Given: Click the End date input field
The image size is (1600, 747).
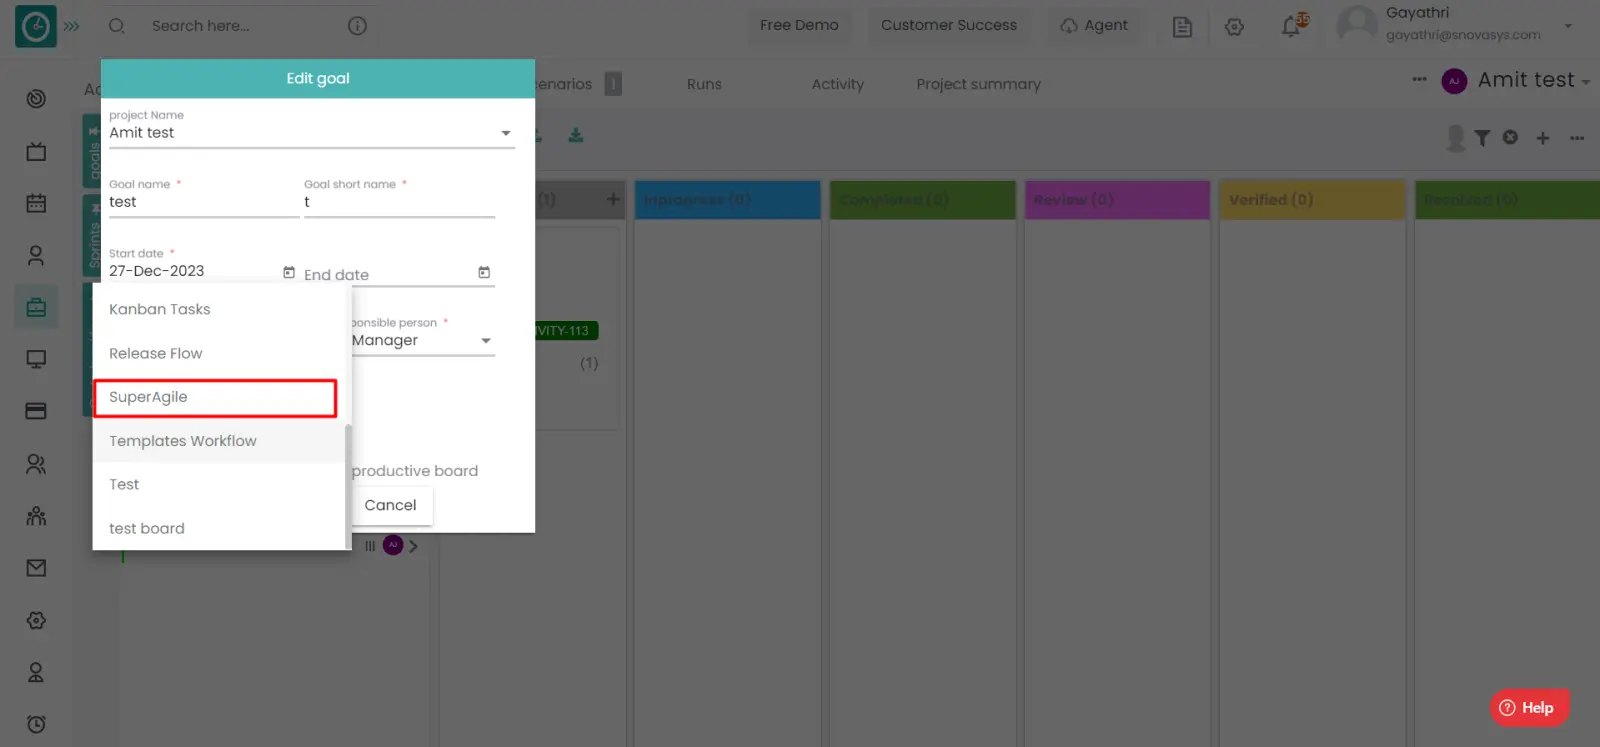Looking at the screenshot, I should click(x=389, y=274).
